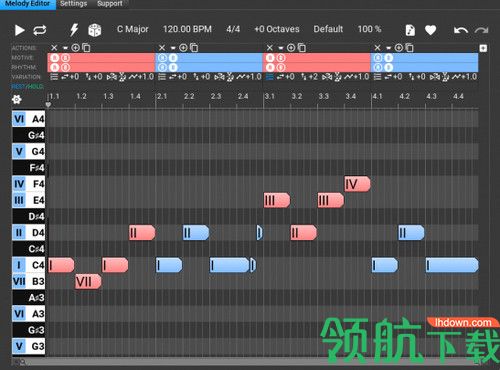The height and width of the screenshot is (370, 500).
Task: Select the VII note on B3
Action: click(88, 282)
